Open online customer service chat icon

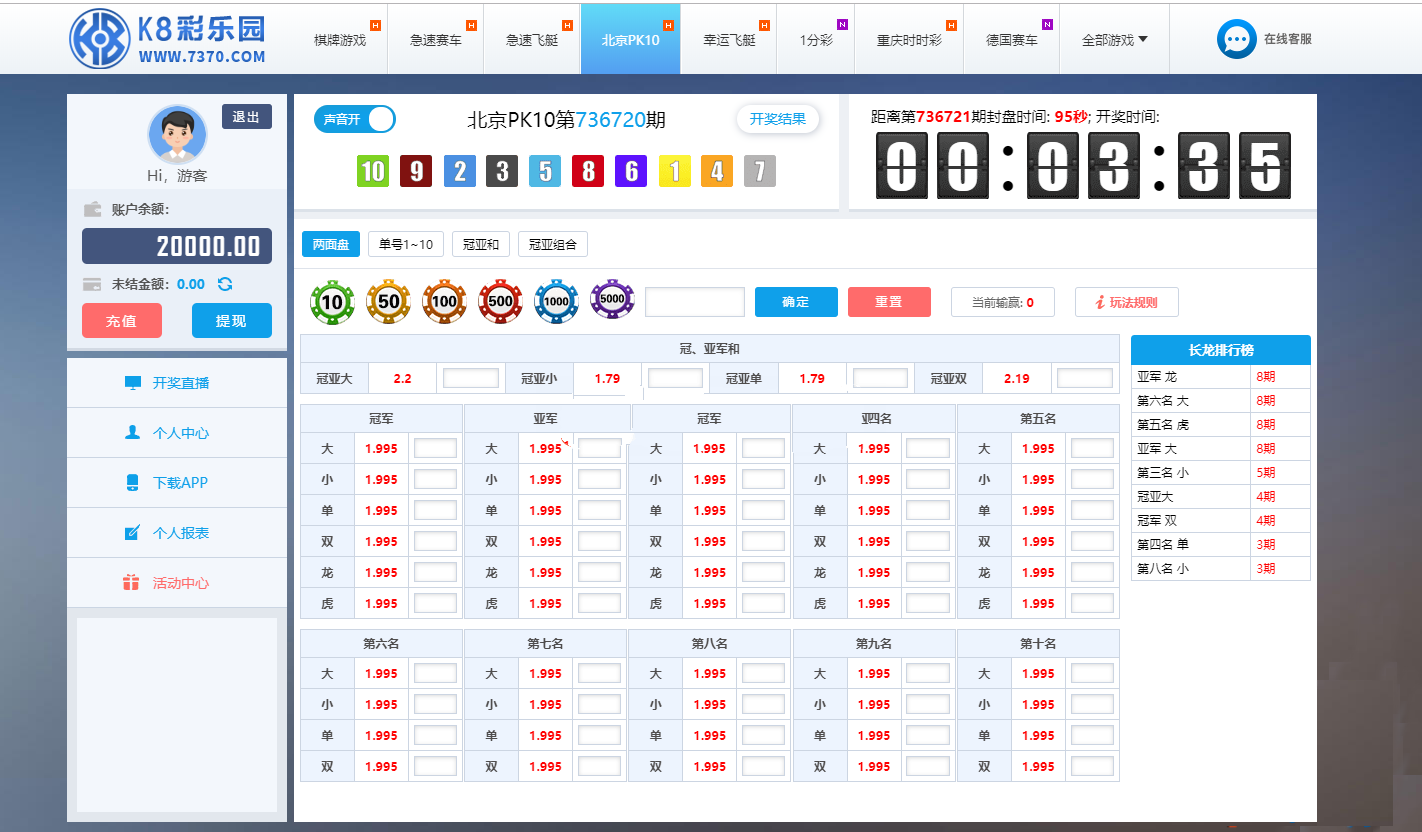click(x=1236, y=39)
